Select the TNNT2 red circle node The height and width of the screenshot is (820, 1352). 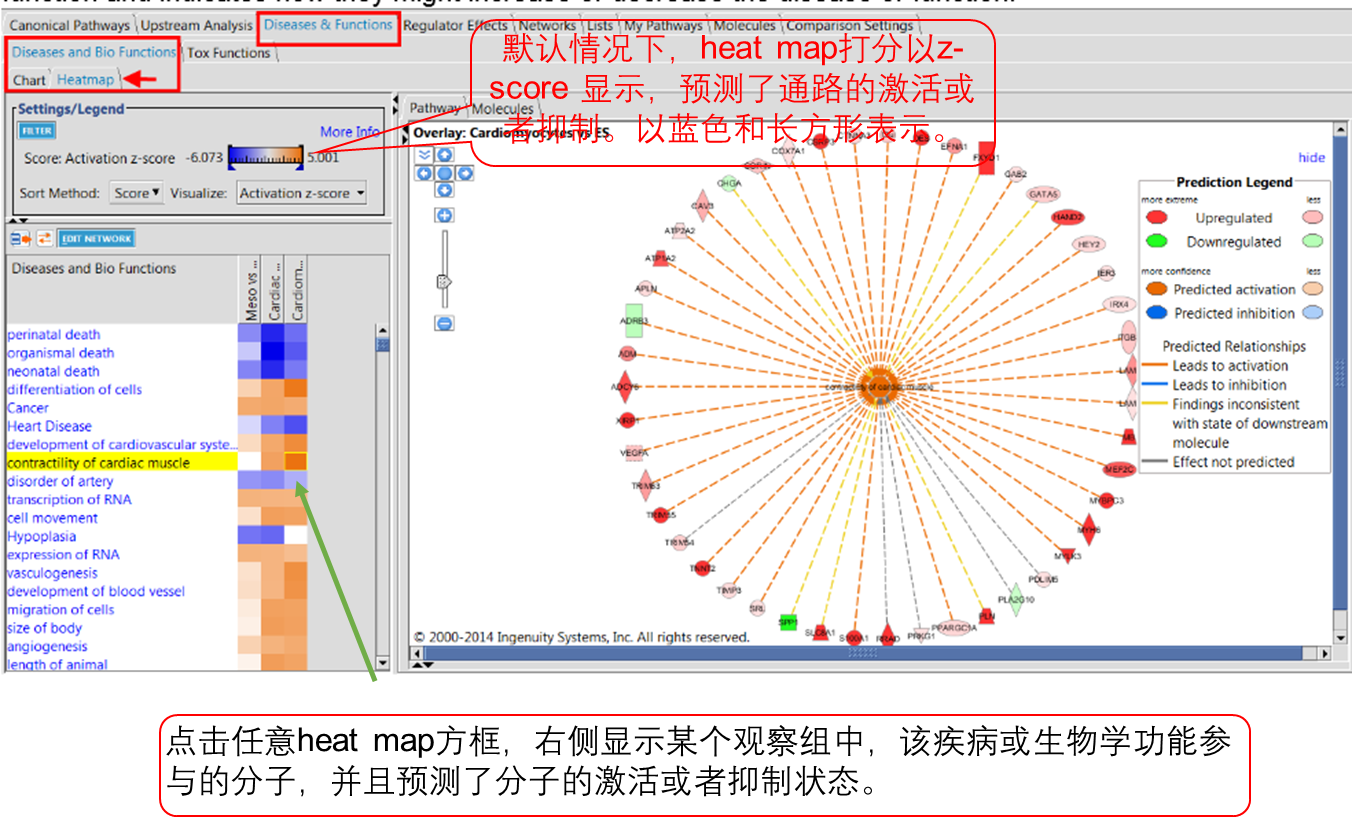pyautogui.click(x=702, y=567)
